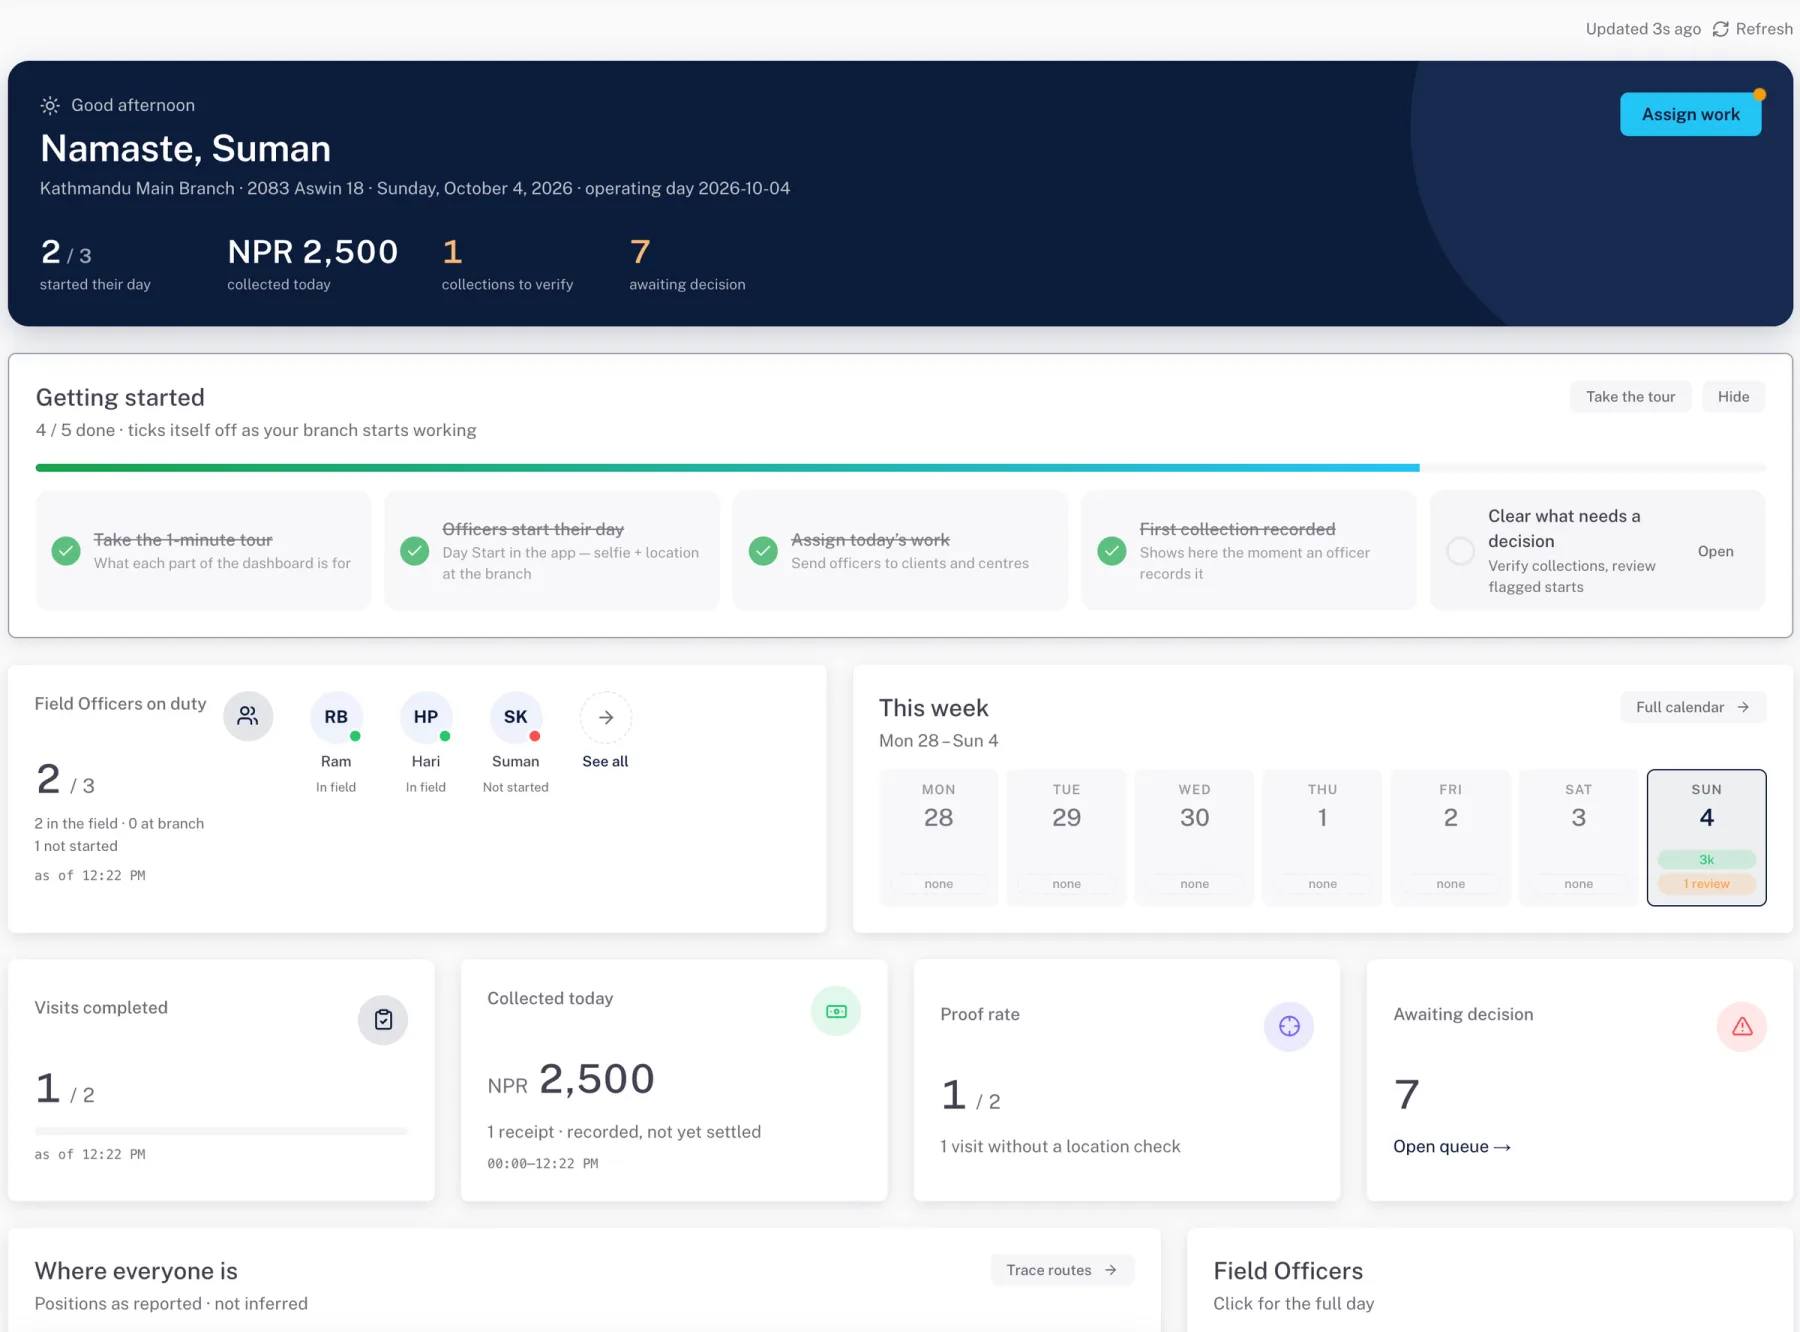Viewport: 1800px width, 1332px height.
Task: Select Tuesday 29 in This week
Action: tap(1066, 838)
